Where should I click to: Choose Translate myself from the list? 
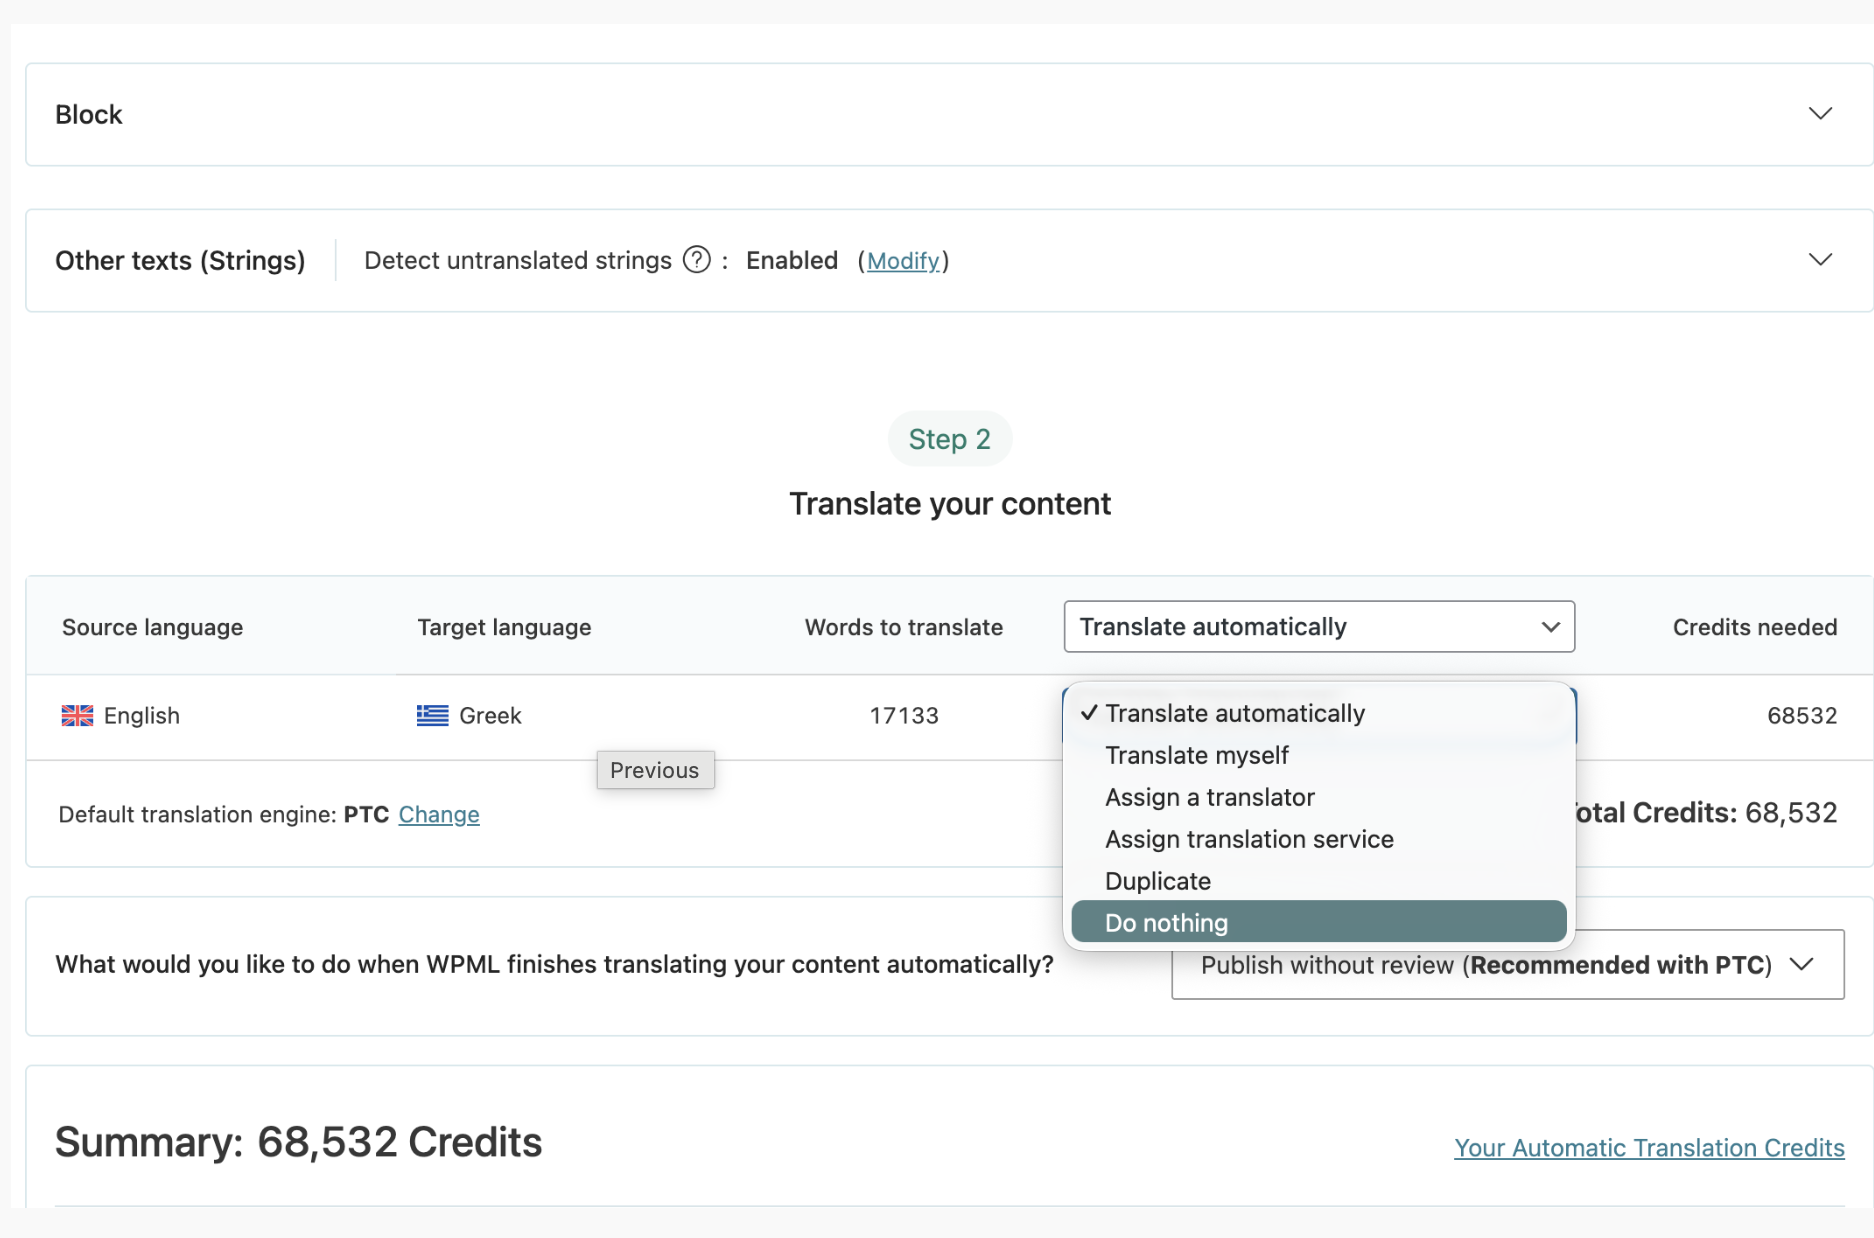(1196, 755)
